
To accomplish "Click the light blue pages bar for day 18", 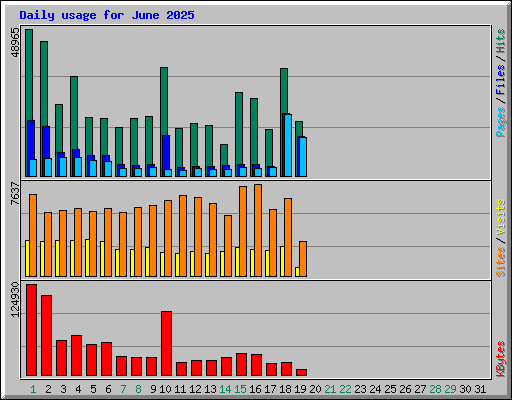I will [288, 145].
